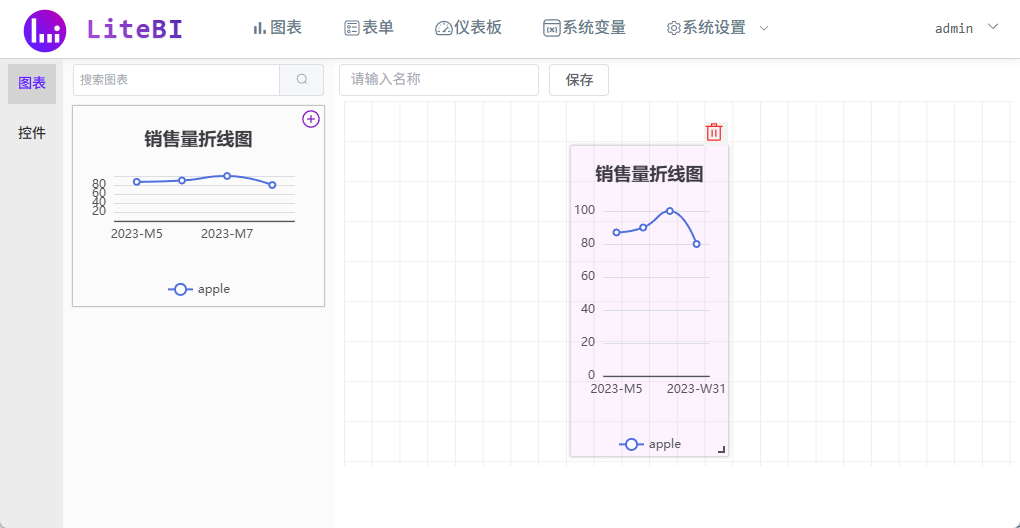Image resolution: width=1020 pixels, height=528 pixels.
Task: Click the LiteBI brand text
Action: tap(135, 29)
